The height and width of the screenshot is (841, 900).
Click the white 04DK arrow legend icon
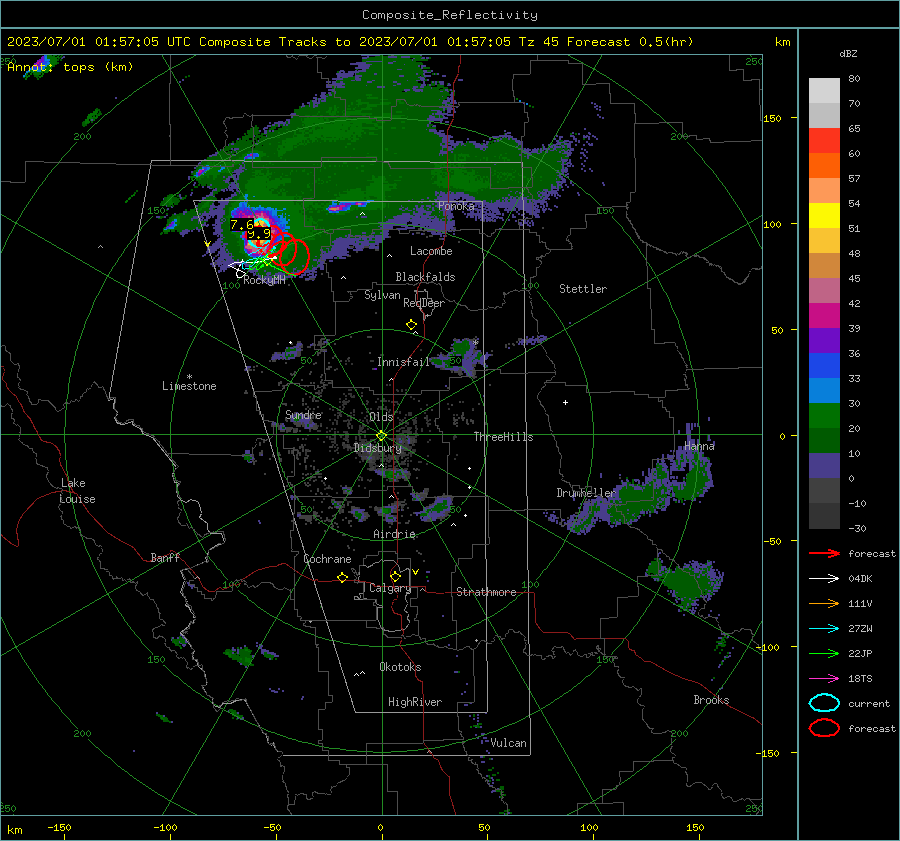(x=824, y=578)
